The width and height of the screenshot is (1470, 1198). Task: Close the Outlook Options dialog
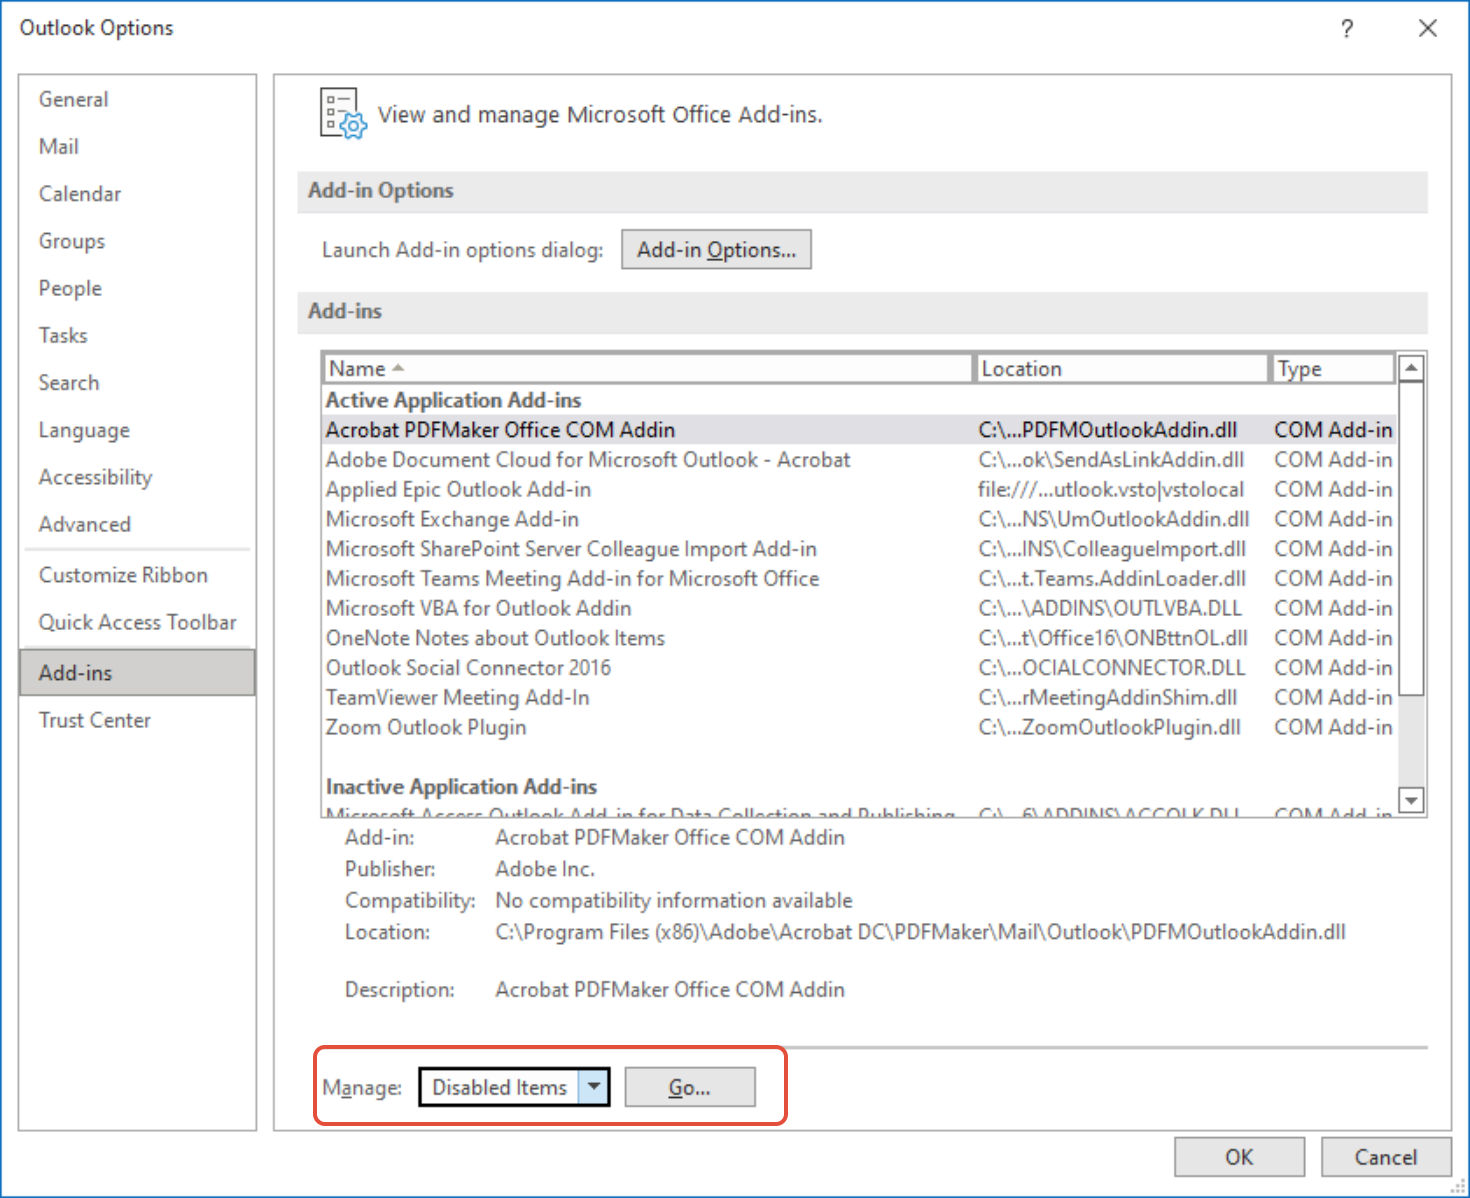click(x=1428, y=28)
